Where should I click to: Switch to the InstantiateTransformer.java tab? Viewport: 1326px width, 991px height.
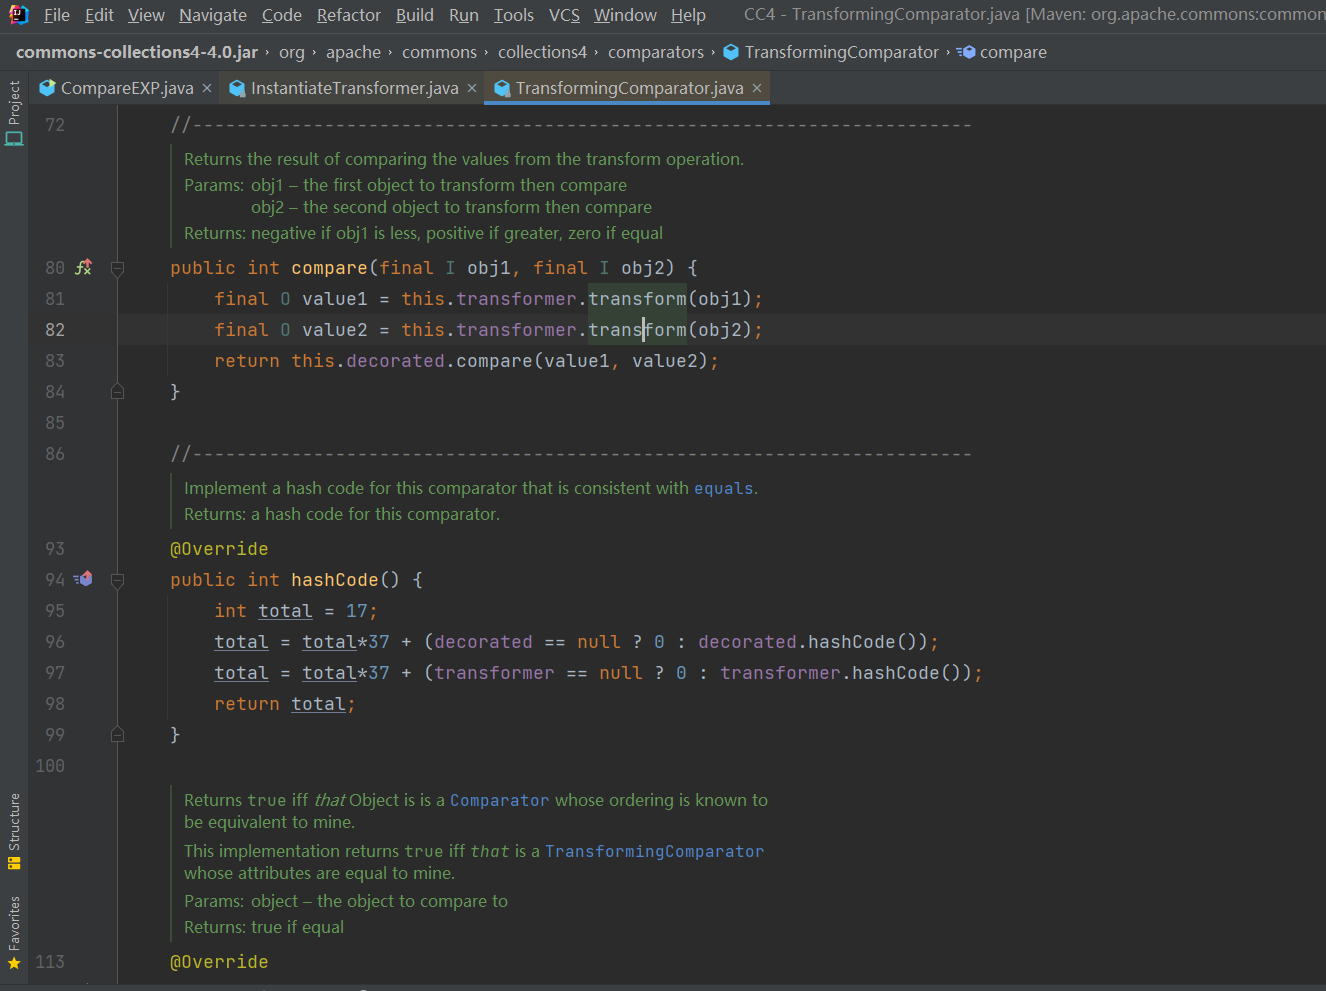tap(352, 87)
